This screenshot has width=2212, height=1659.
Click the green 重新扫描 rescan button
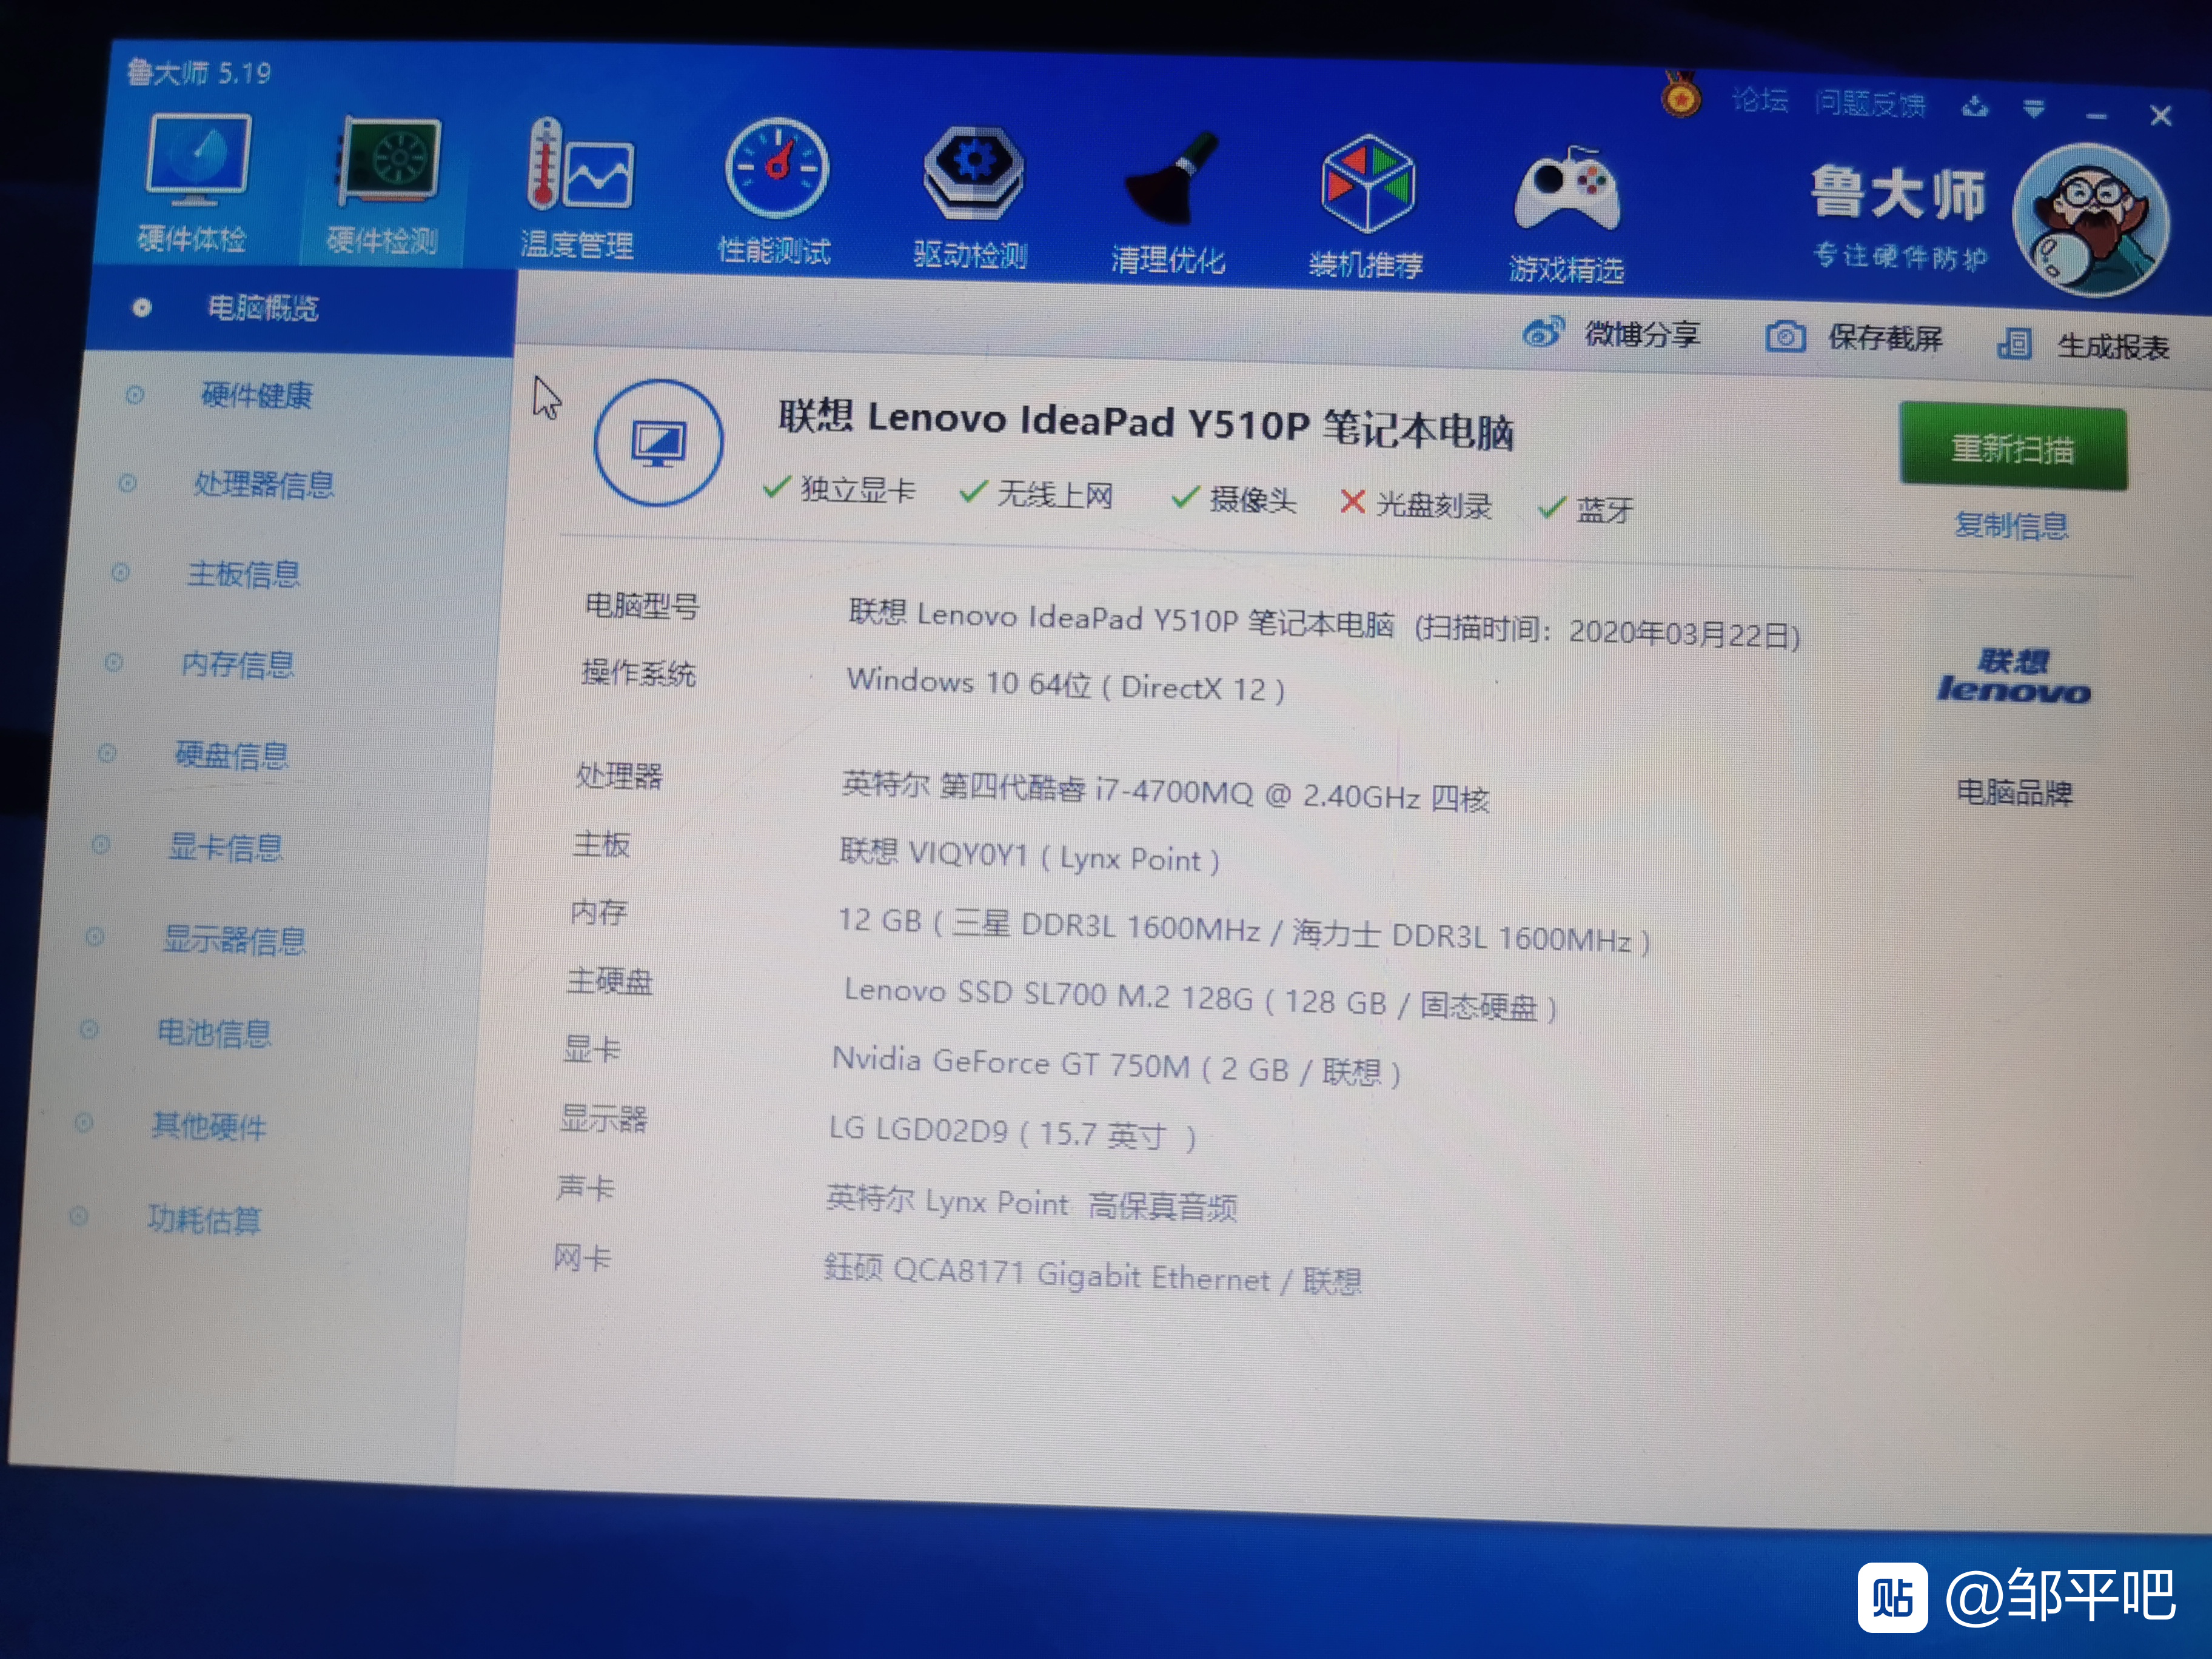pyautogui.click(x=2013, y=447)
